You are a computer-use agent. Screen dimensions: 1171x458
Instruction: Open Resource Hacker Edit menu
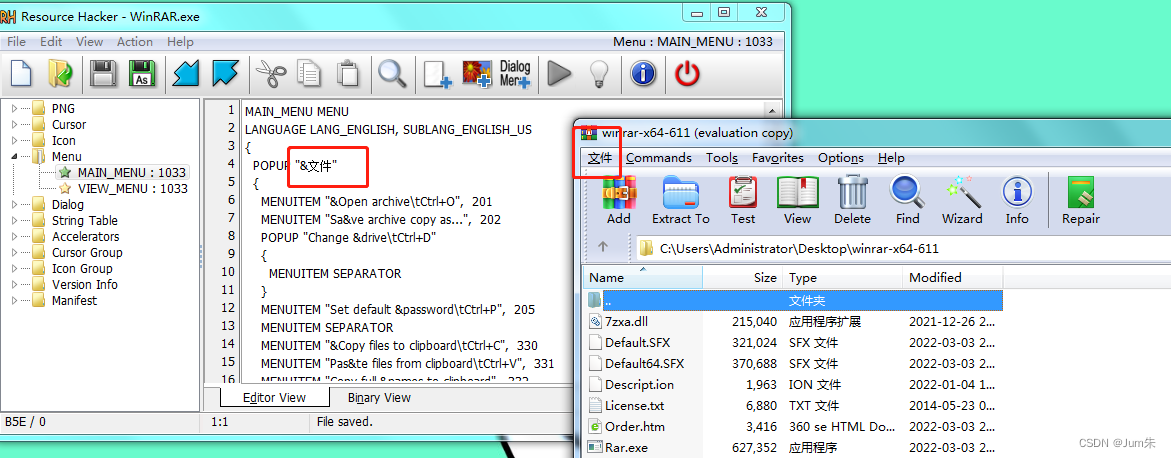click(x=52, y=42)
